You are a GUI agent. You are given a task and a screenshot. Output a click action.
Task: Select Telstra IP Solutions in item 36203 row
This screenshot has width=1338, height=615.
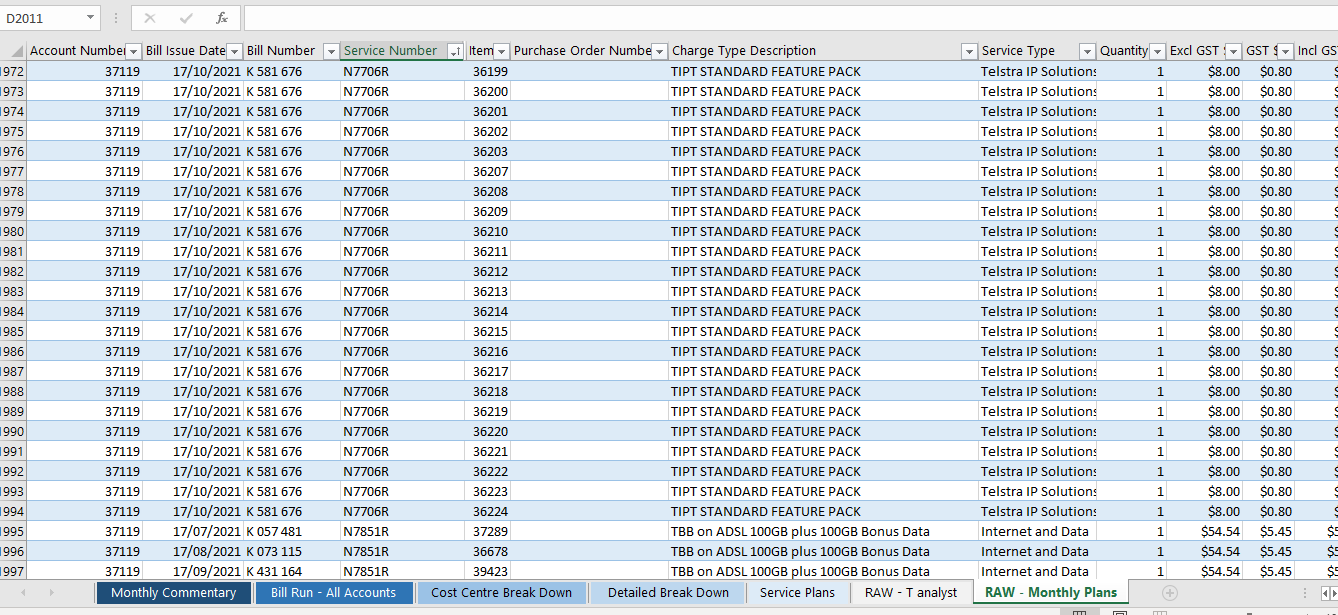coord(1038,151)
